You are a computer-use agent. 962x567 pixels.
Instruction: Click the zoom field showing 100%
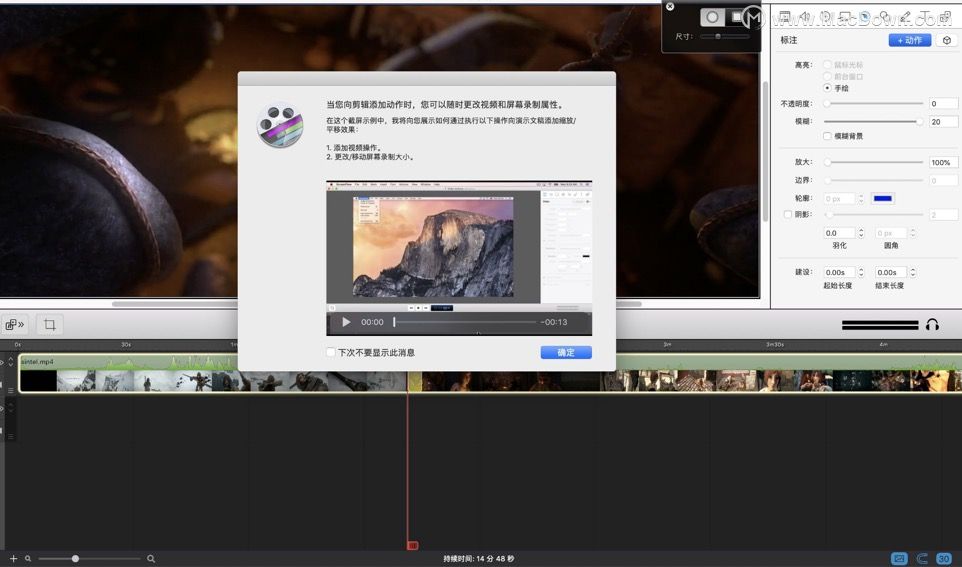click(x=943, y=162)
